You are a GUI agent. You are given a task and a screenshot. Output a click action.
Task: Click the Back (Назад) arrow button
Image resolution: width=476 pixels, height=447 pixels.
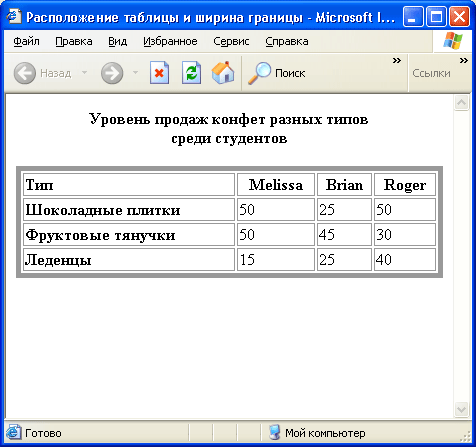(x=25, y=73)
